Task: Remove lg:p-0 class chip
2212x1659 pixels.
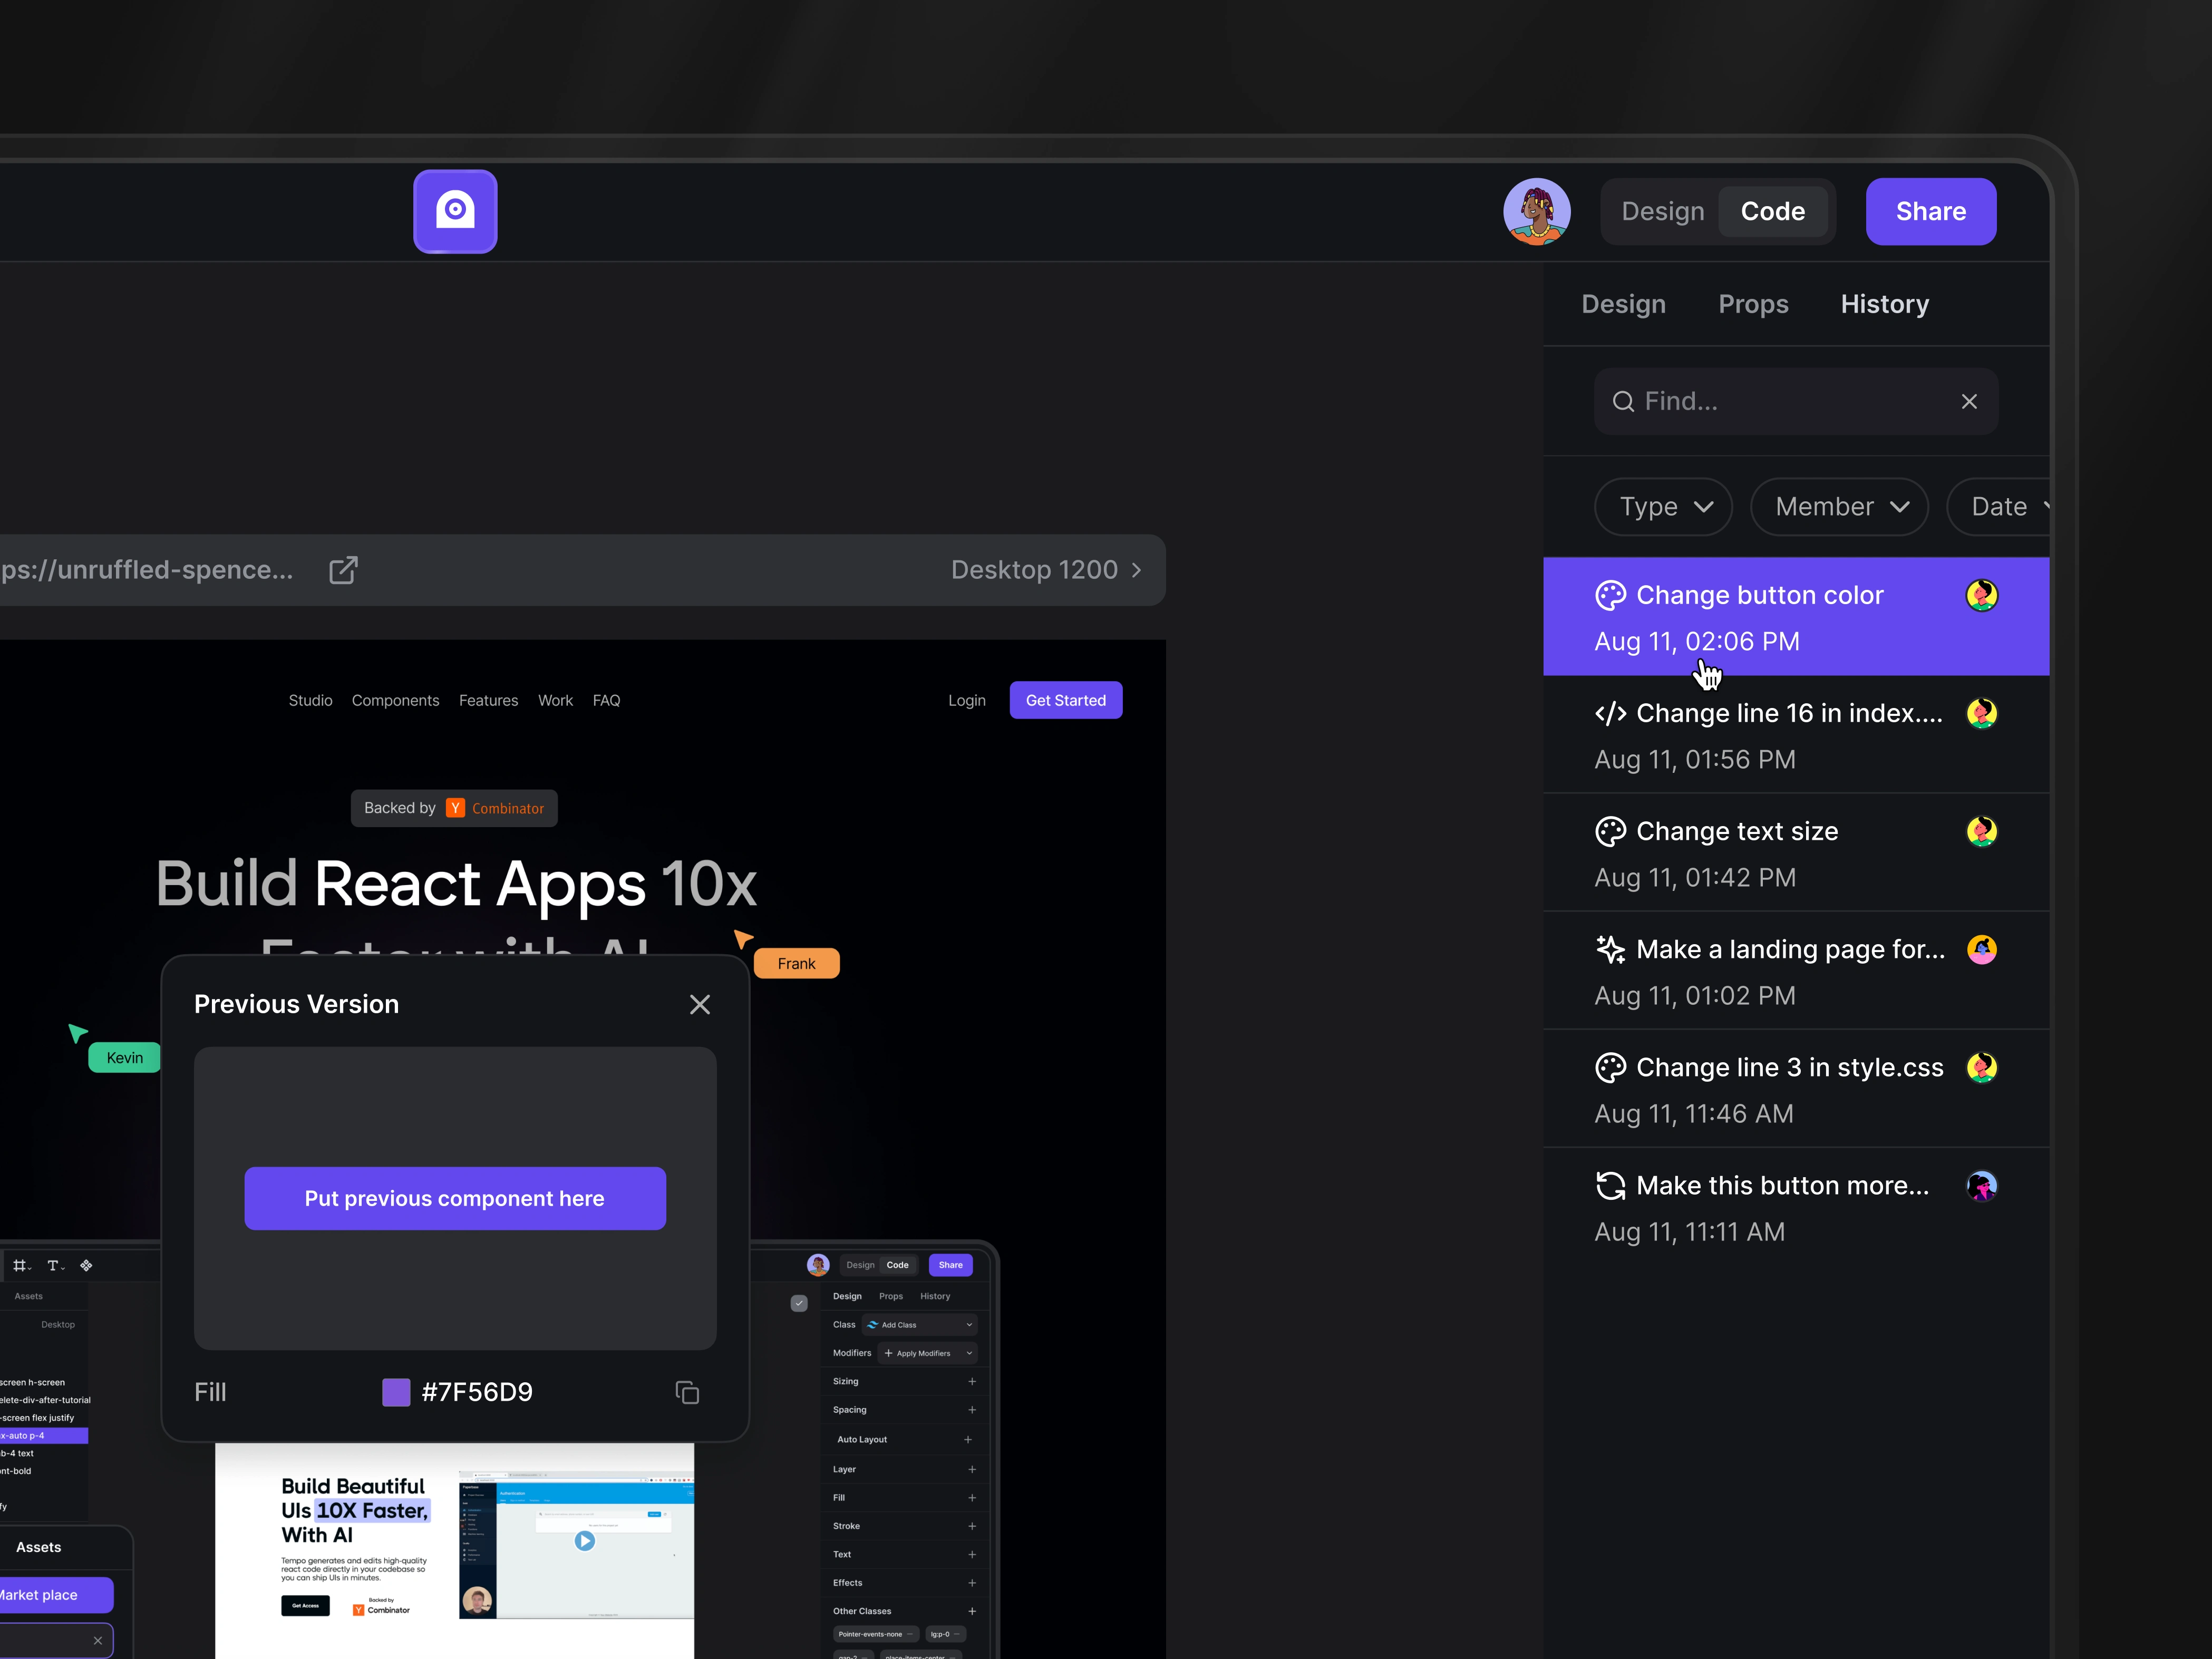Action: (x=956, y=1634)
